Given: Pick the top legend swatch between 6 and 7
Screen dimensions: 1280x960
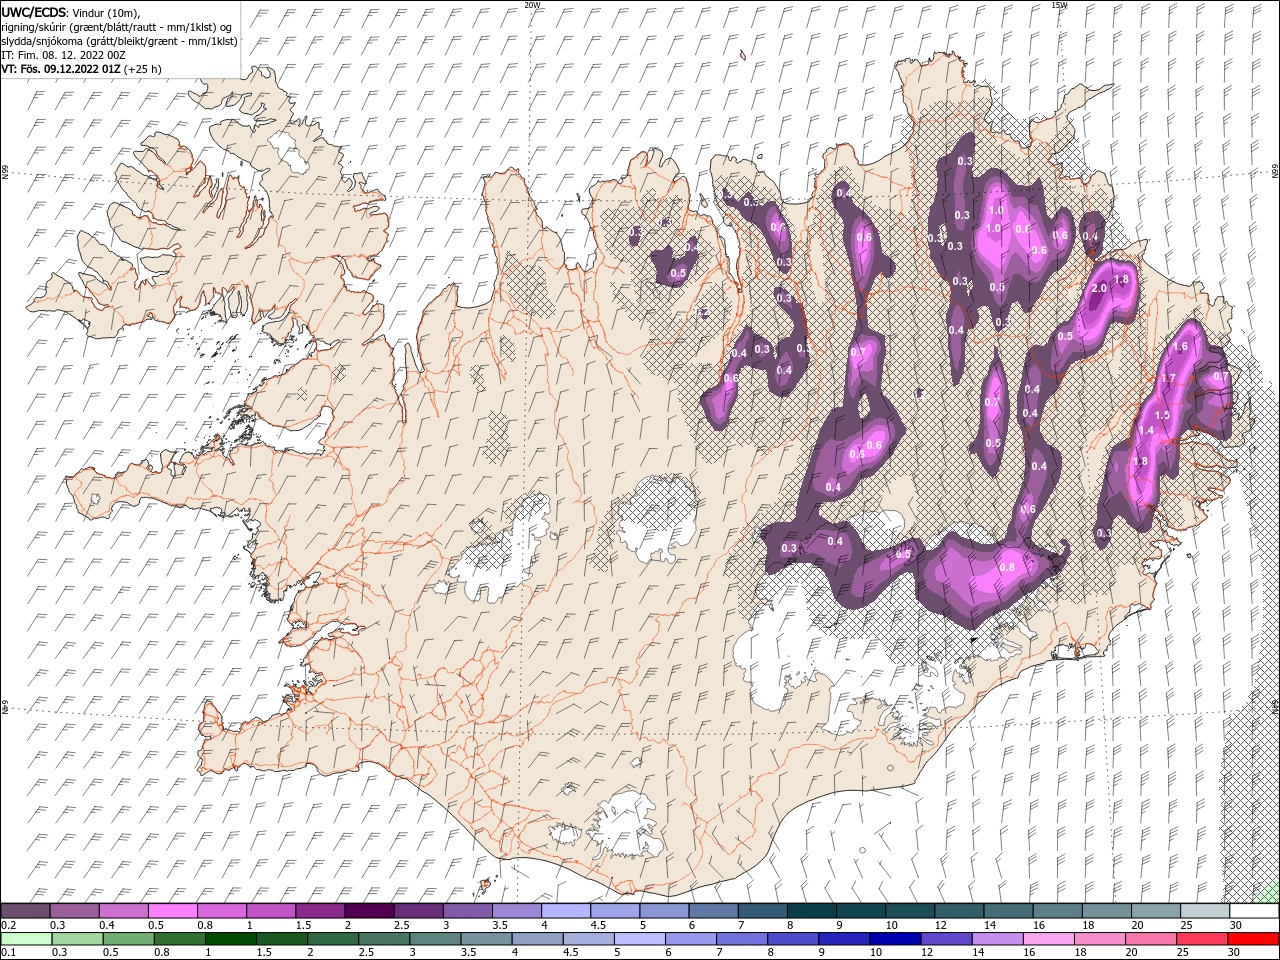Looking at the screenshot, I should pyautogui.click(x=712, y=911).
